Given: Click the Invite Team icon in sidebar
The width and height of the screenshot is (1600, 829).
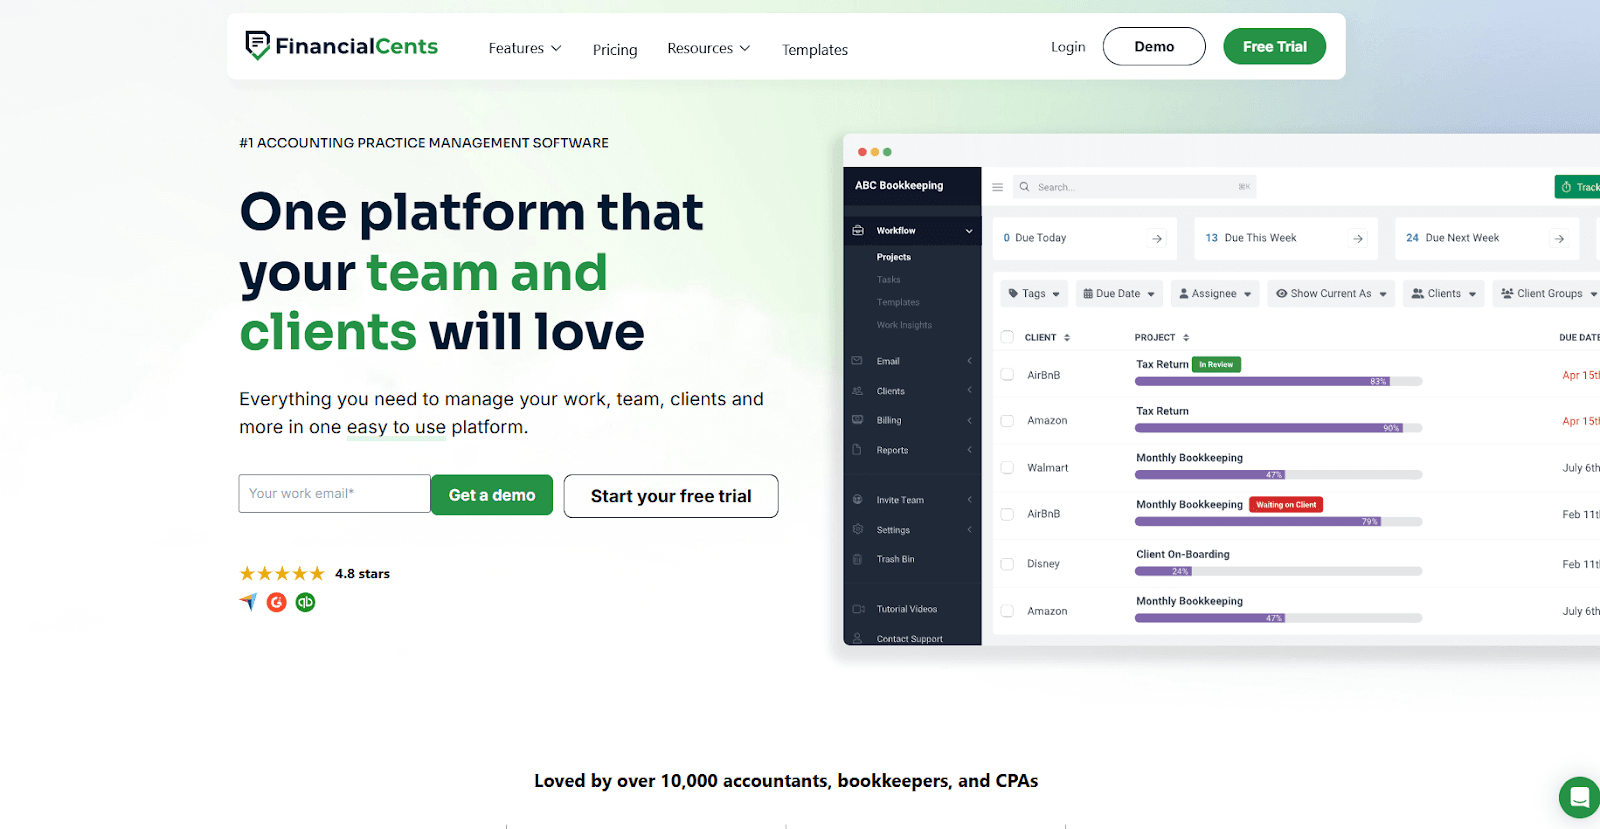Looking at the screenshot, I should click(x=857, y=499).
